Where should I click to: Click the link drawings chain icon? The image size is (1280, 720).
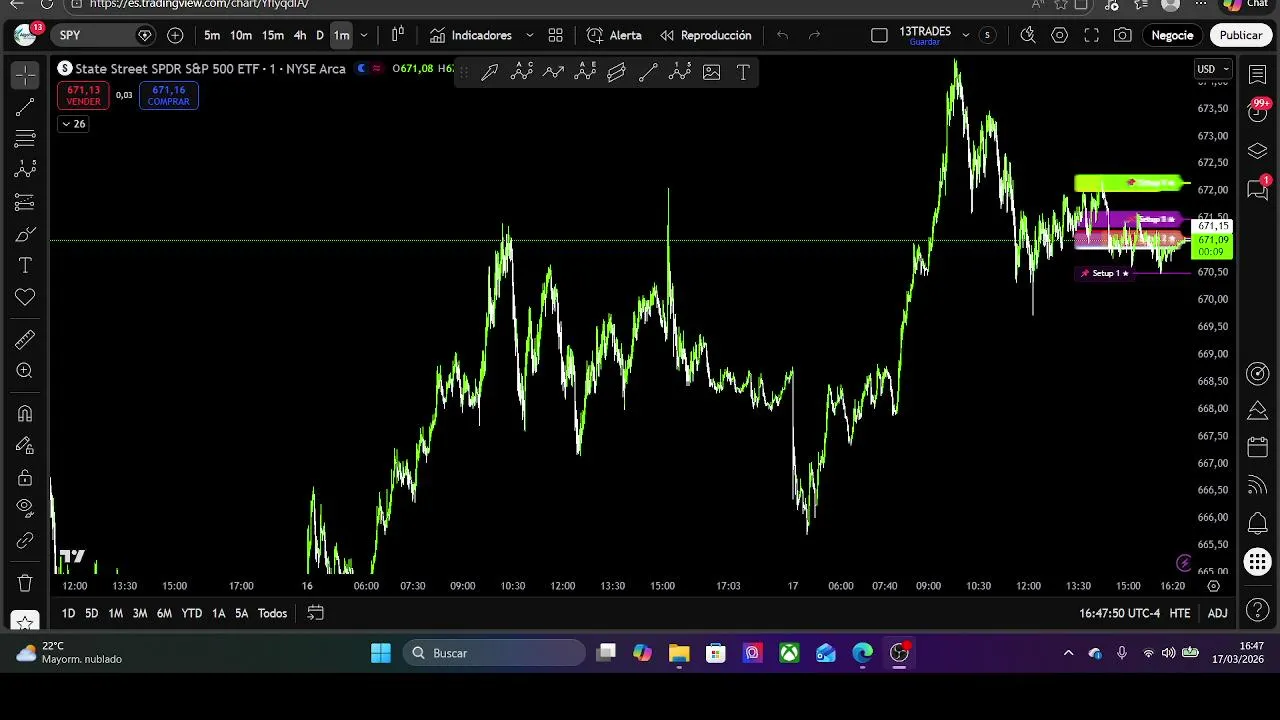pyautogui.click(x=25, y=540)
